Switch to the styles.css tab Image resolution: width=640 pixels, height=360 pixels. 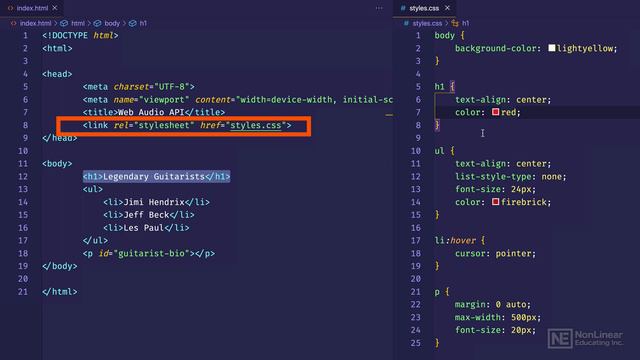[424, 8]
